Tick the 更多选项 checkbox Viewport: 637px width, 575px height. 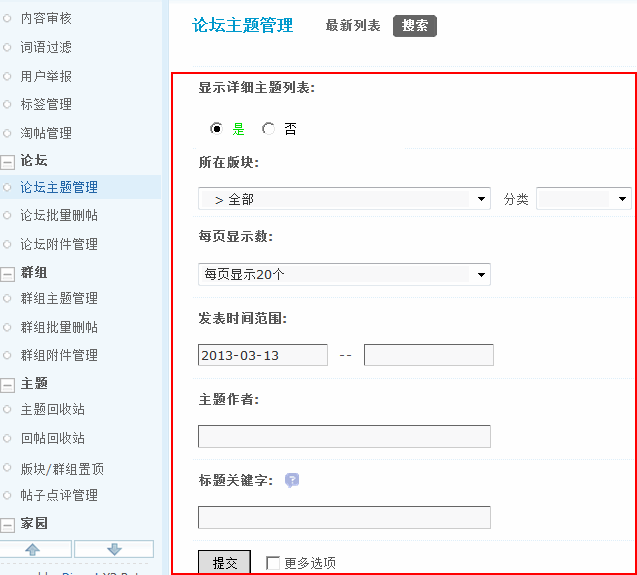[x=273, y=563]
